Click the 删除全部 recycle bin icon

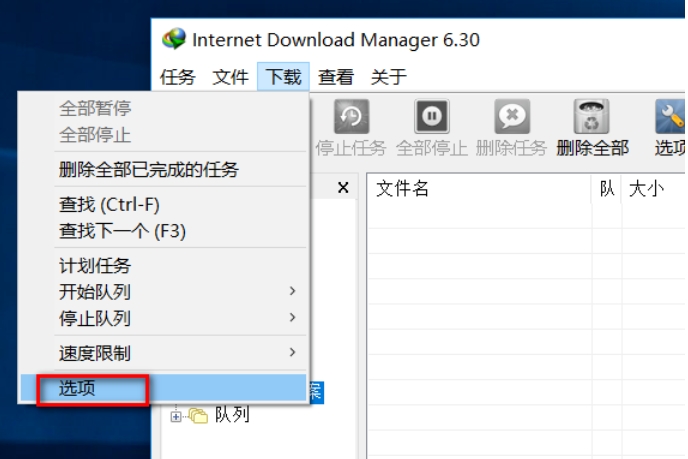(x=591, y=116)
